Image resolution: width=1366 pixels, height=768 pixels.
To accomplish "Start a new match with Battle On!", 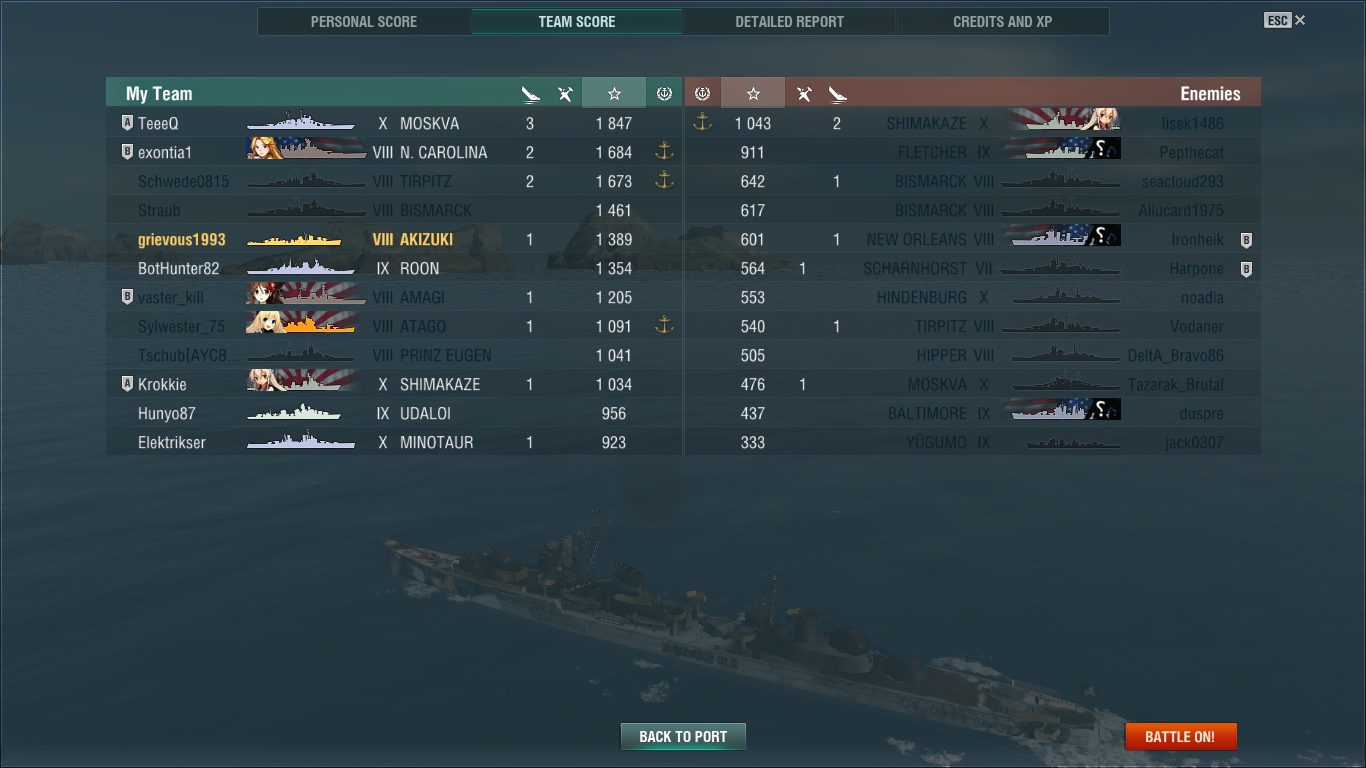I will click(x=1181, y=737).
